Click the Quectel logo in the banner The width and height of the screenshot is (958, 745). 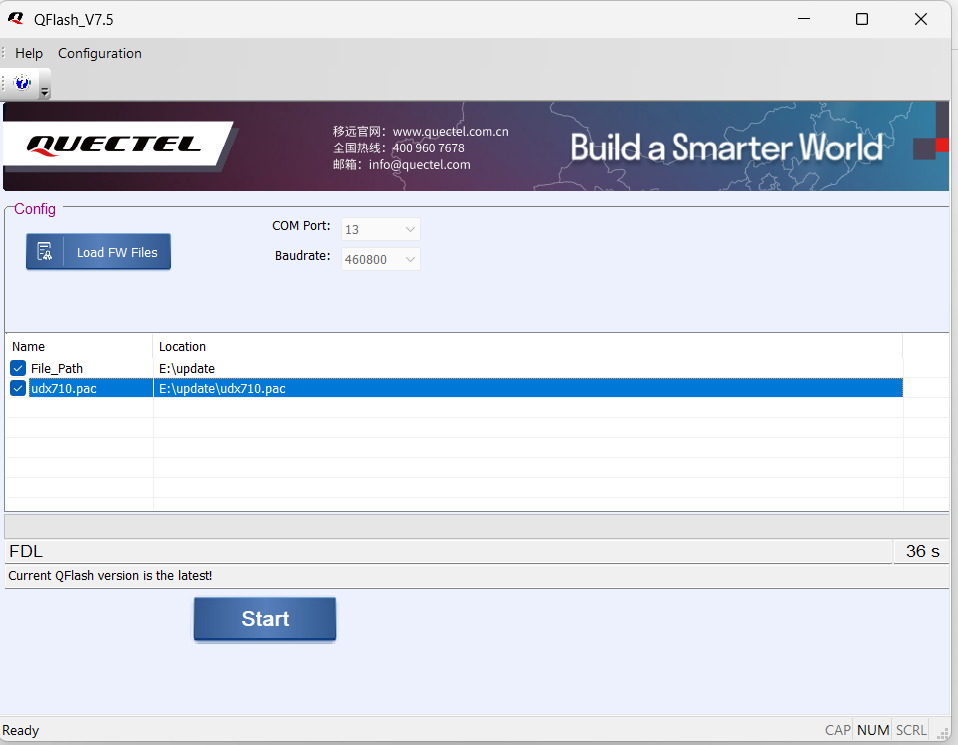(114, 145)
